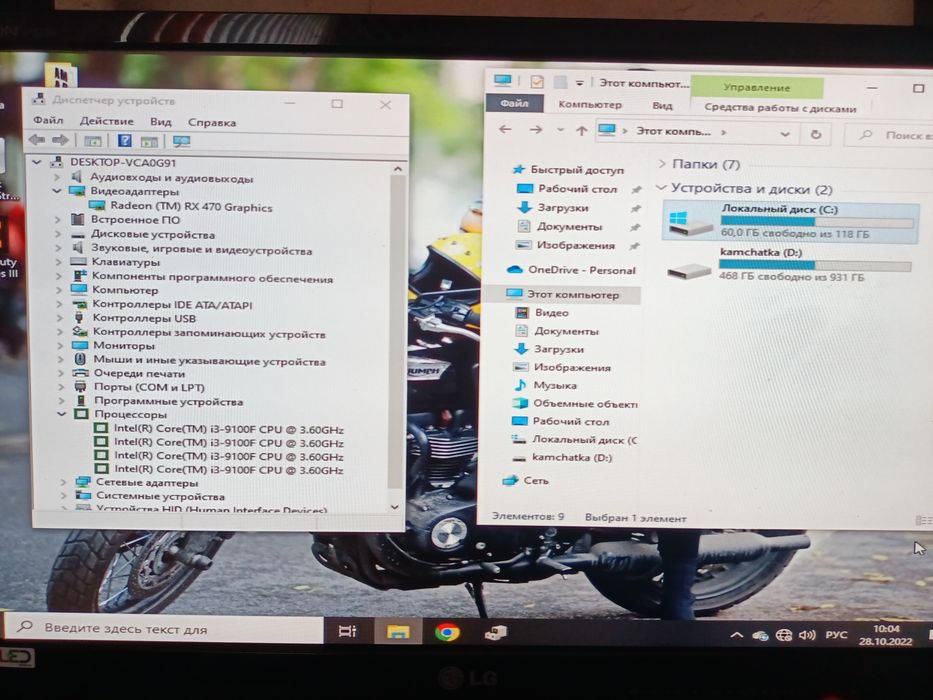Click the Up arrow in Explorer navigation

[x=581, y=130]
